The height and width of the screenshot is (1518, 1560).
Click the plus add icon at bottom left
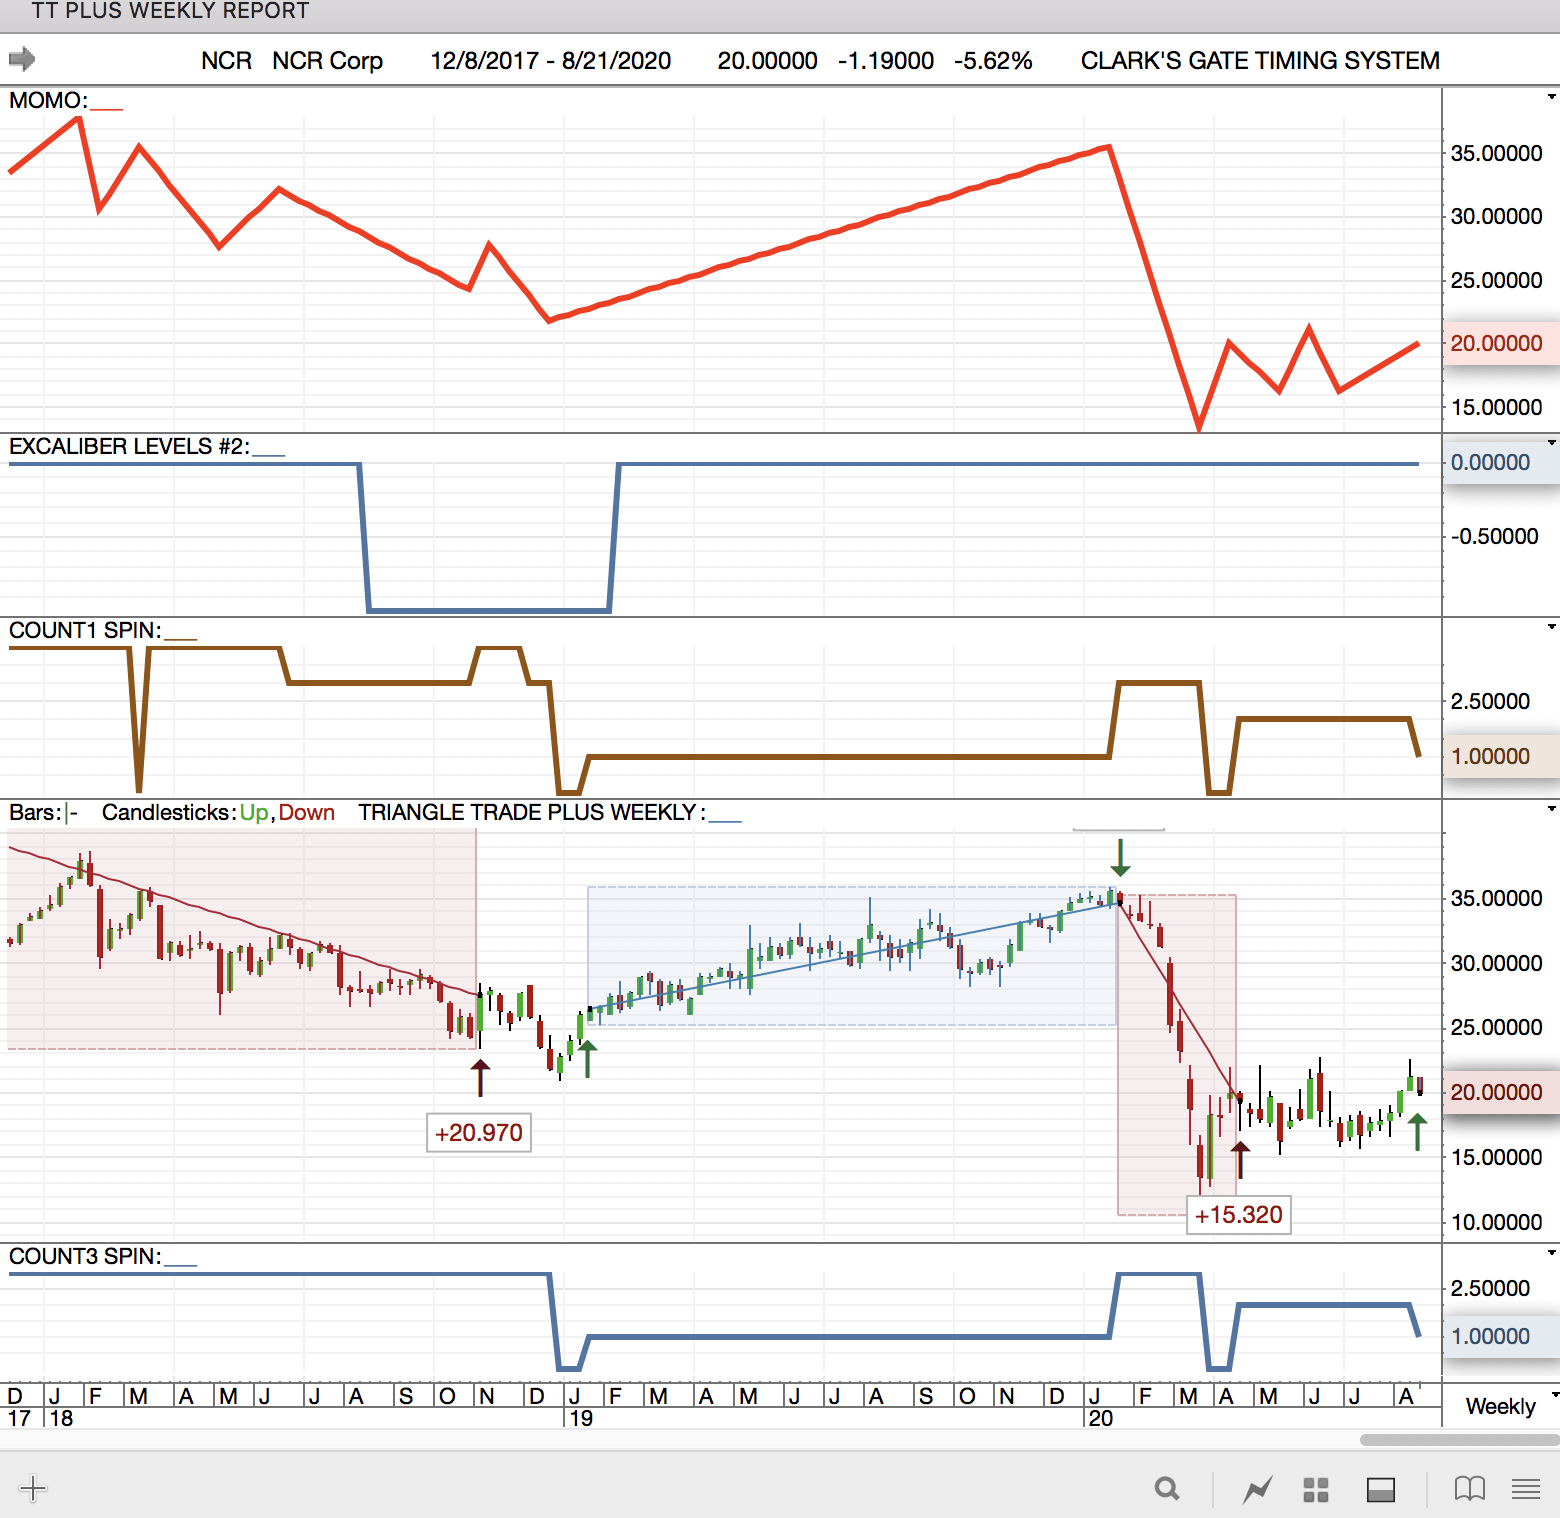click(32, 1488)
